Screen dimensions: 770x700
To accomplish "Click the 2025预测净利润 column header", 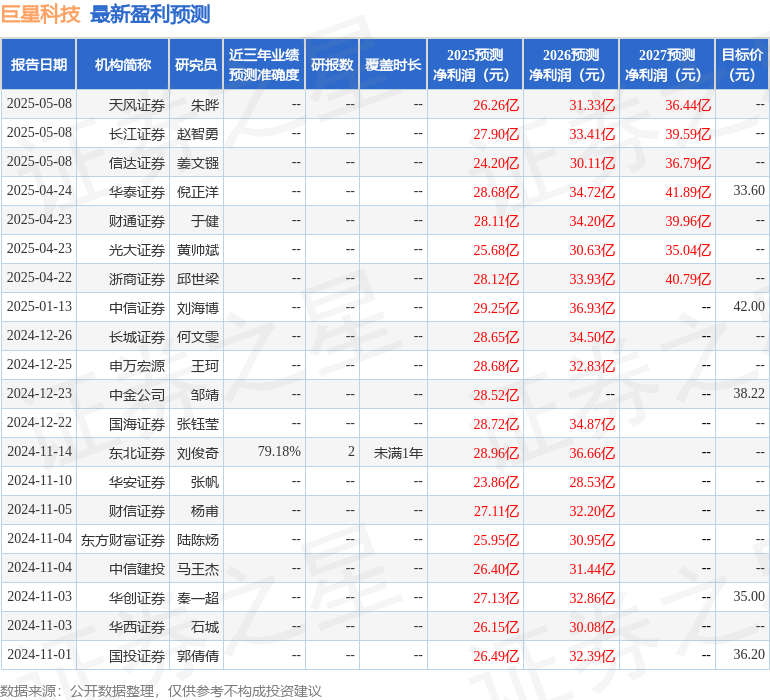I will pos(474,65).
